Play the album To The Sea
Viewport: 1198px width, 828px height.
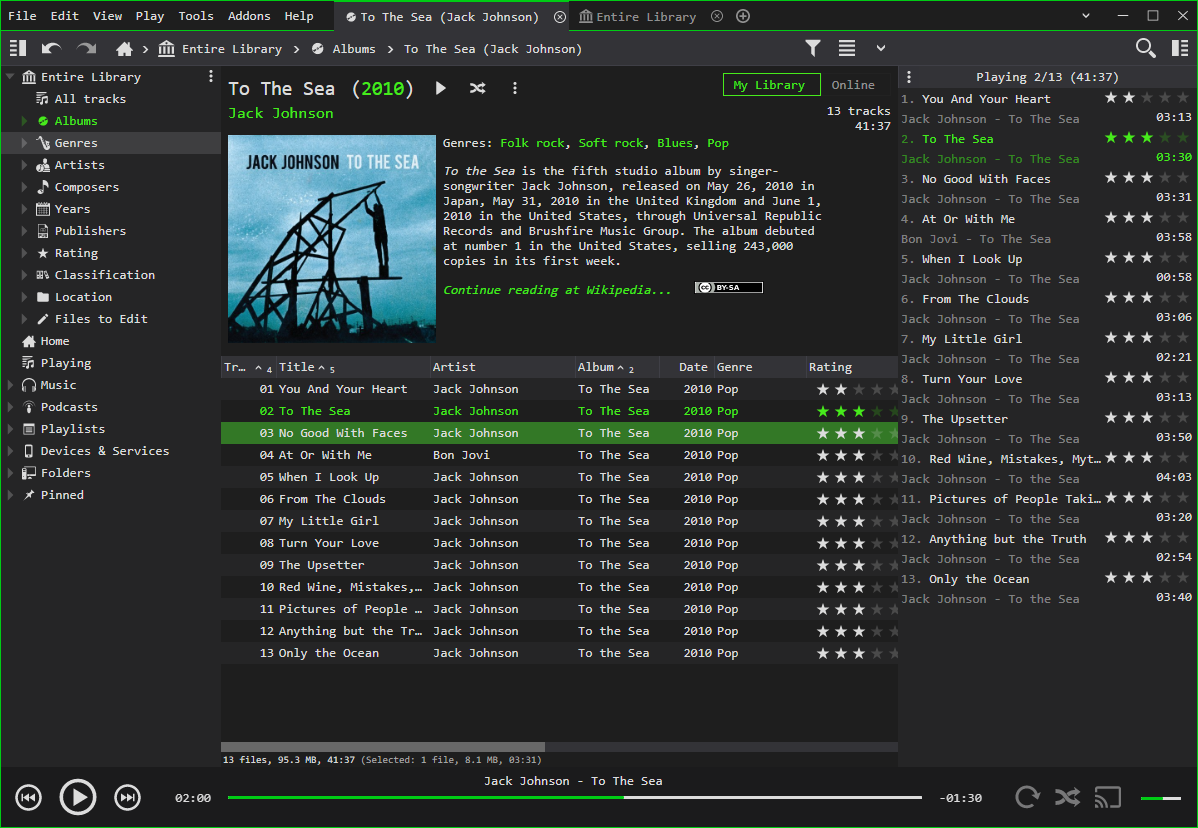coord(440,88)
